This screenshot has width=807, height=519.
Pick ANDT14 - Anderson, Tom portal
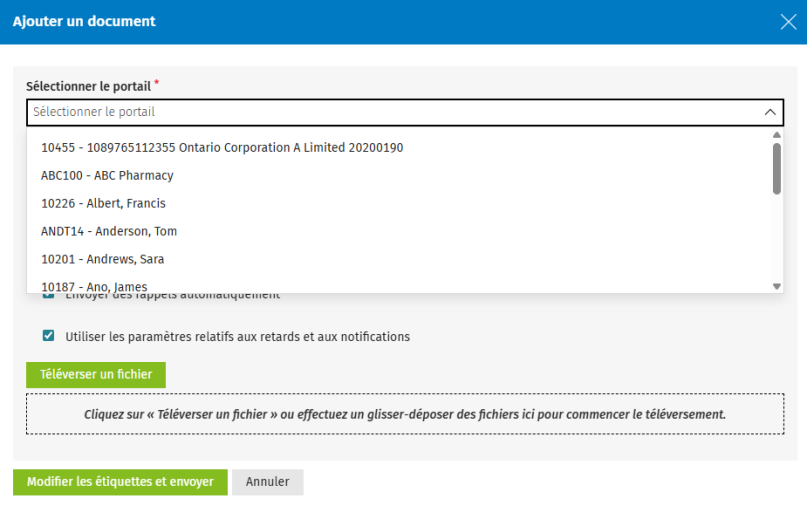[109, 231]
